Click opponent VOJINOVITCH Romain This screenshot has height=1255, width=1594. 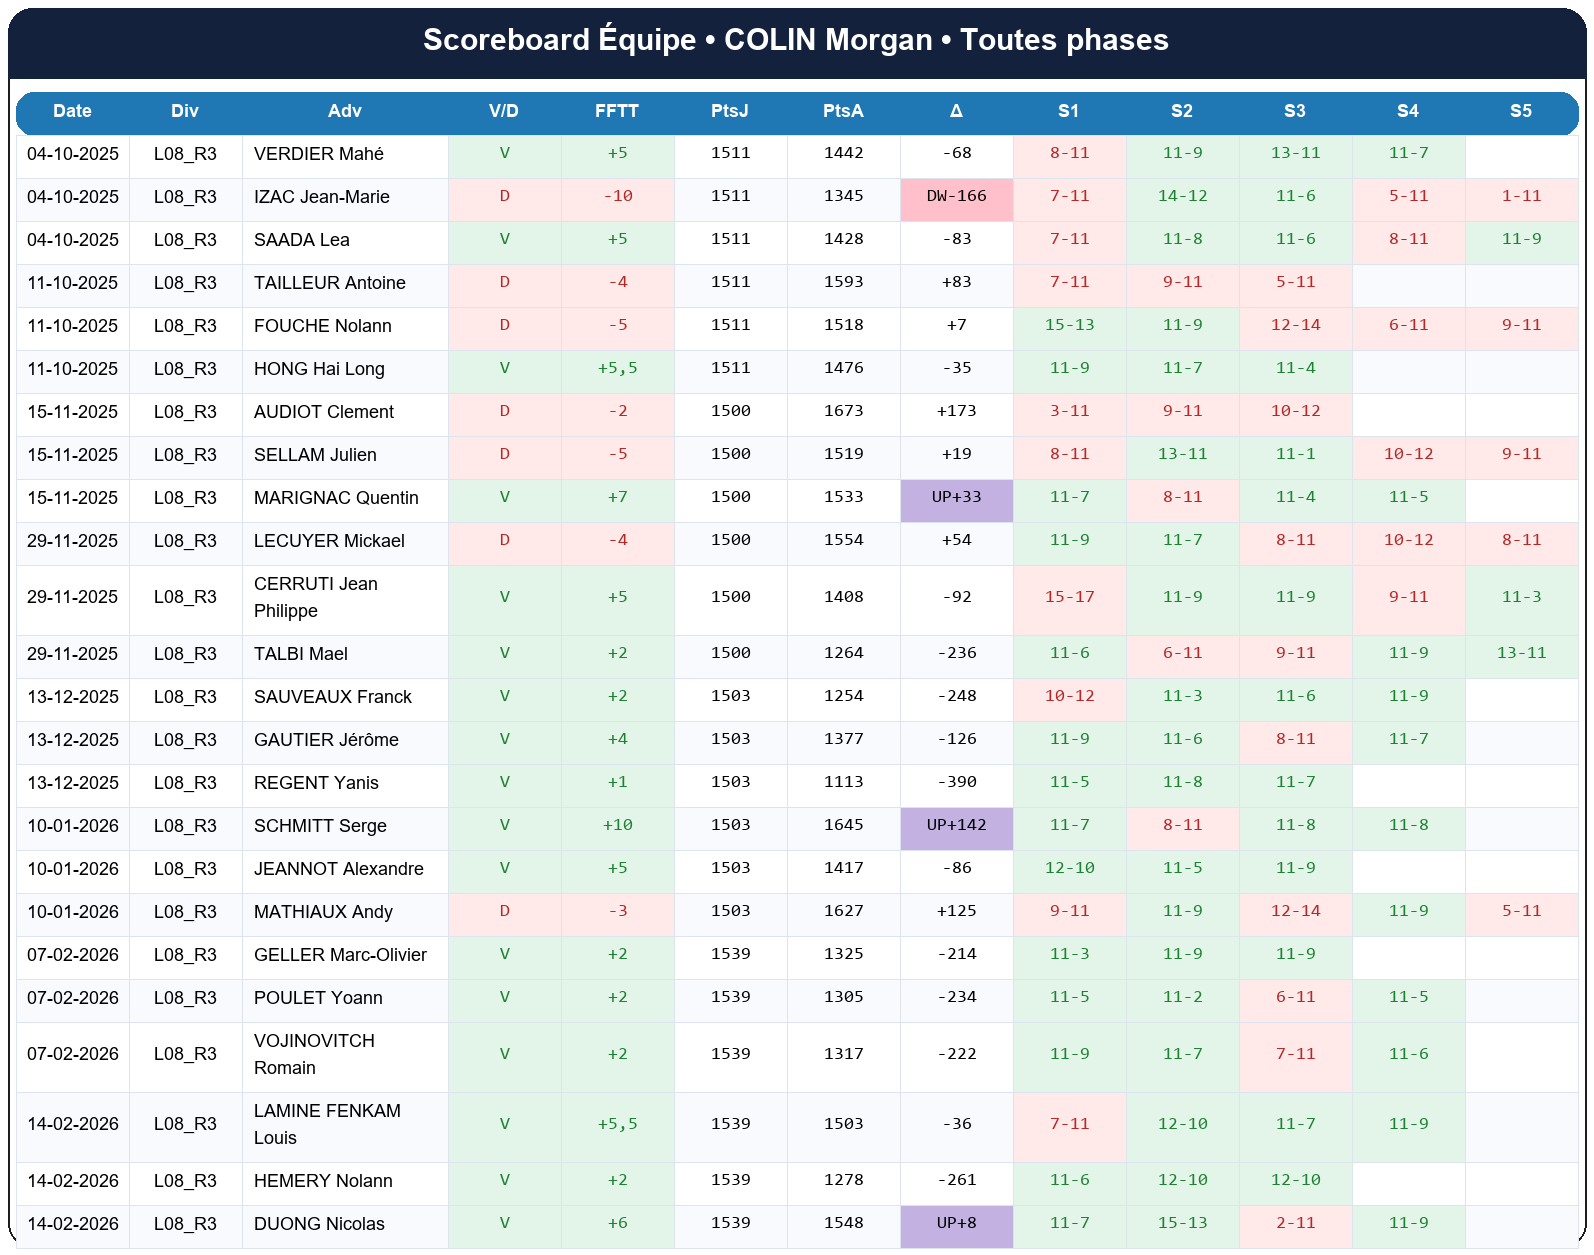coord(314,1054)
